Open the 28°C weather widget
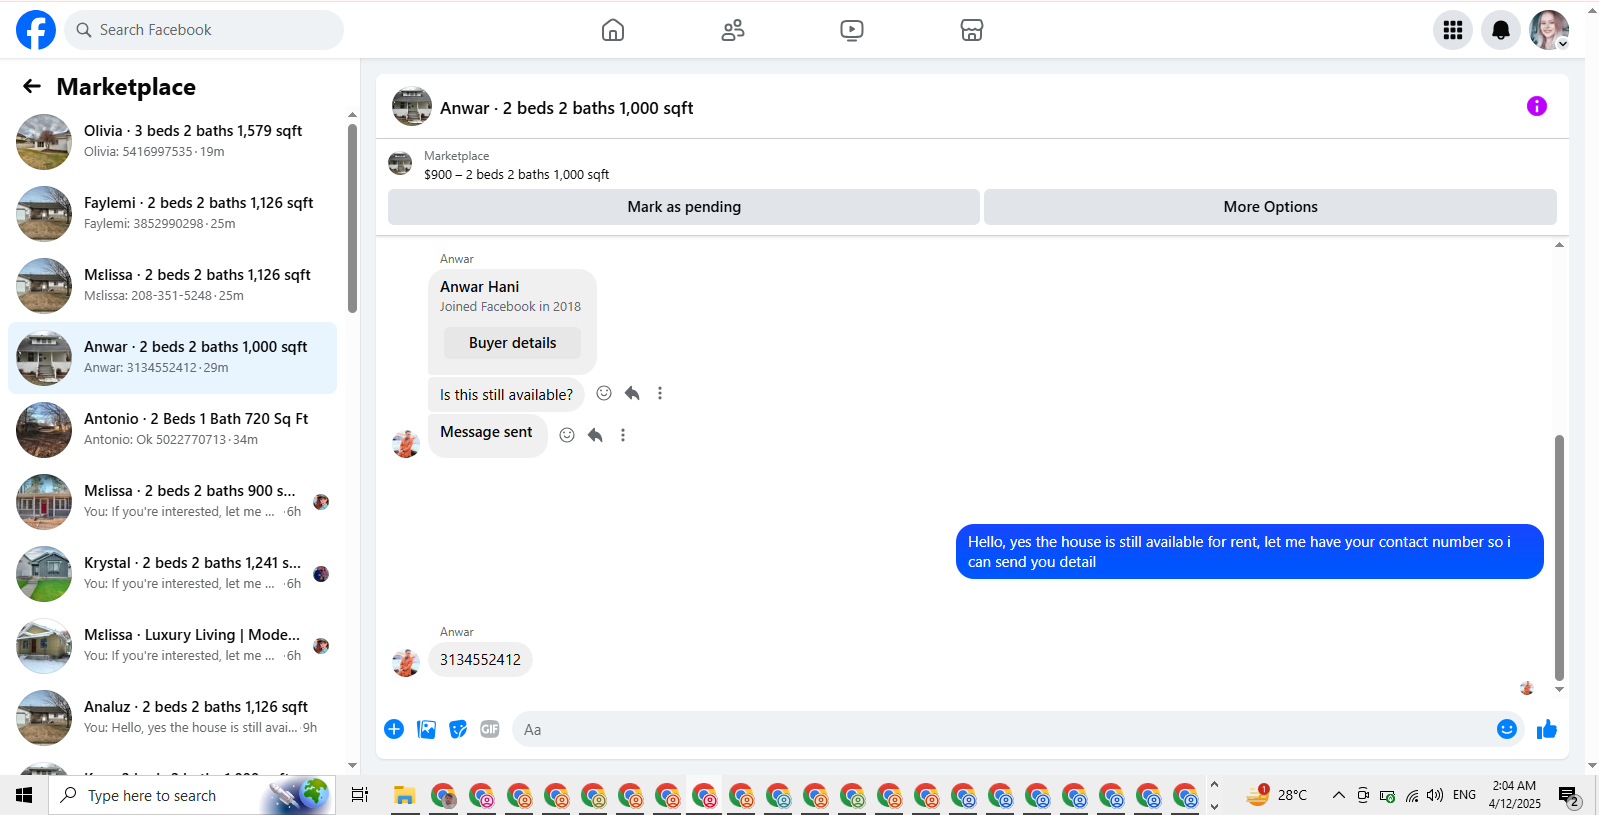This screenshot has width=1599, height=815. pyautogui.click(x=1277, y=795)
